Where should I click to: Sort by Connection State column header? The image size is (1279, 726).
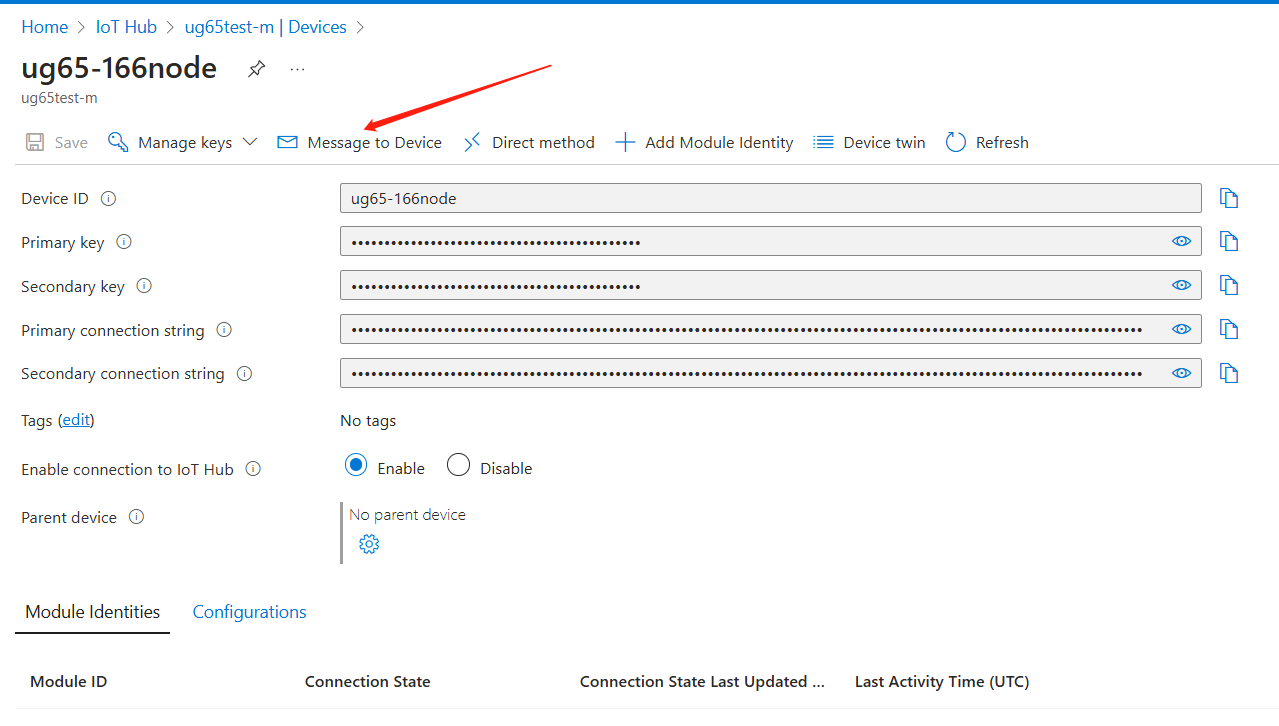pos(367,681)
